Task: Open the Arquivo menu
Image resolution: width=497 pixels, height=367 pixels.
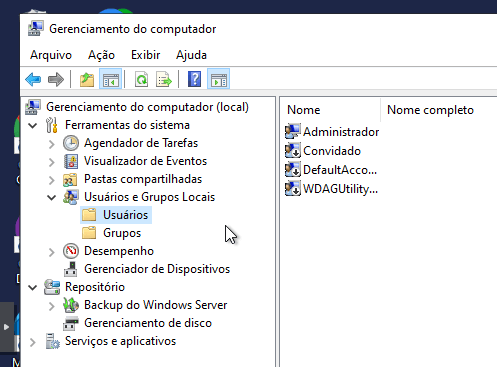Action: click(51, 55)
